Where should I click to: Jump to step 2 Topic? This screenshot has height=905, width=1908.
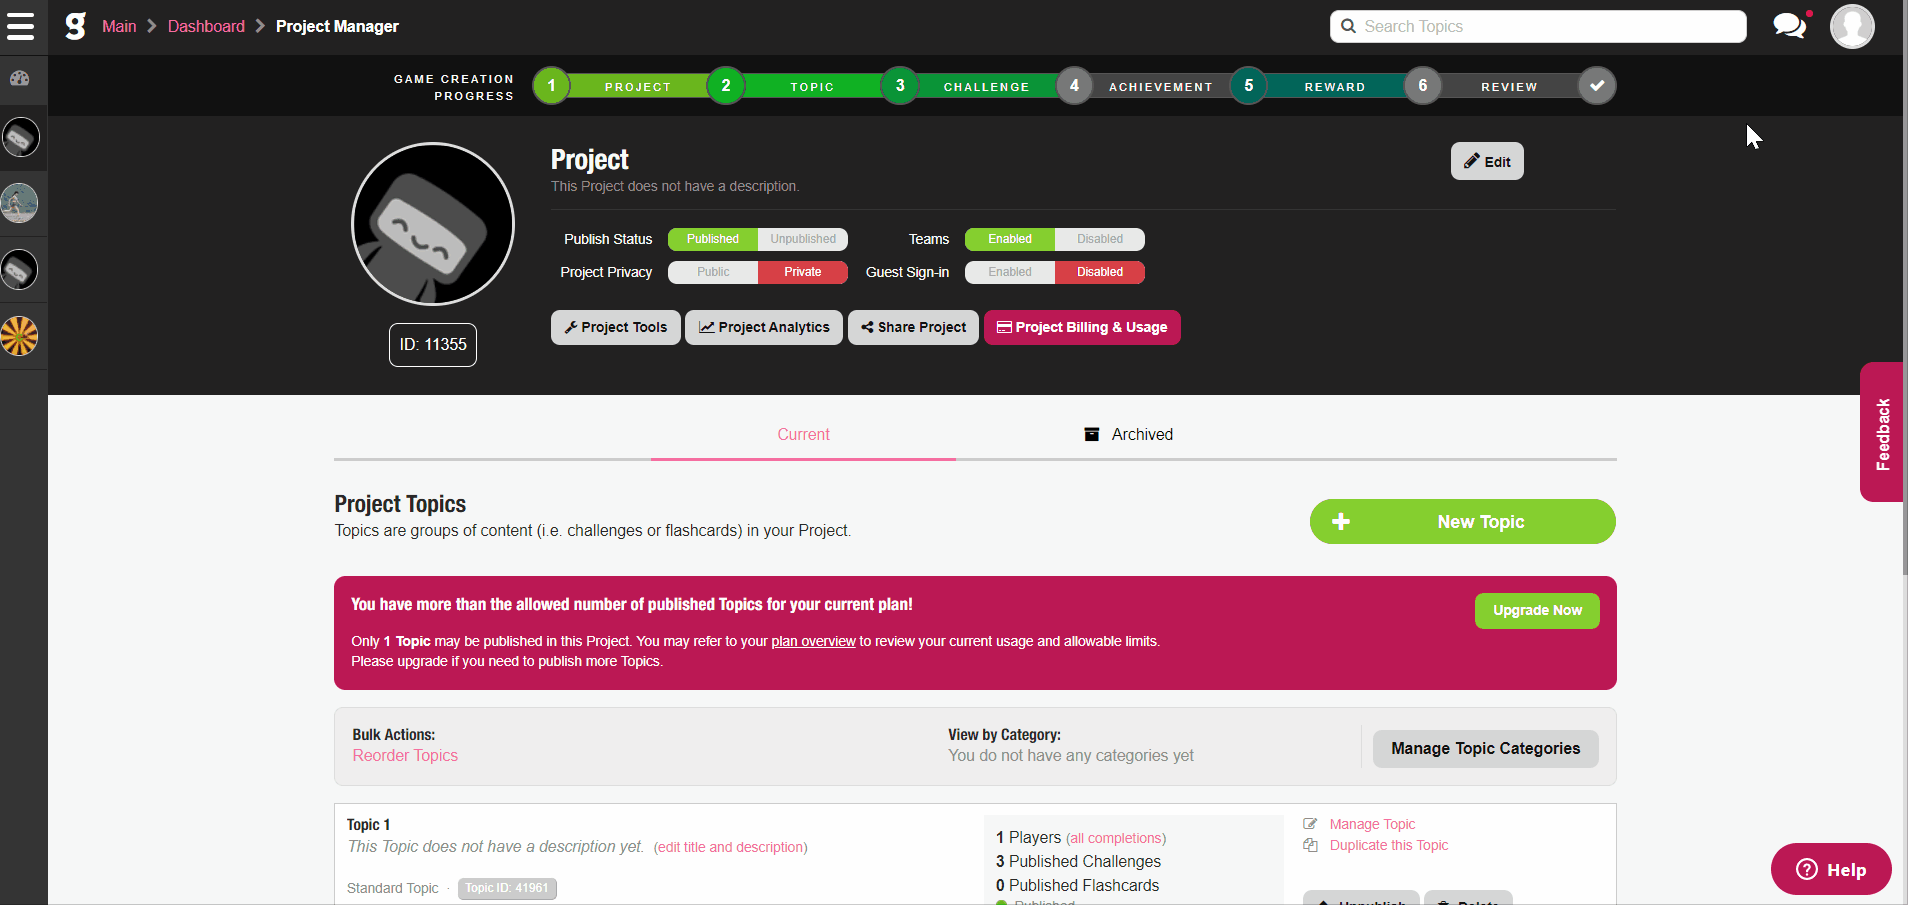coord(726,86)
